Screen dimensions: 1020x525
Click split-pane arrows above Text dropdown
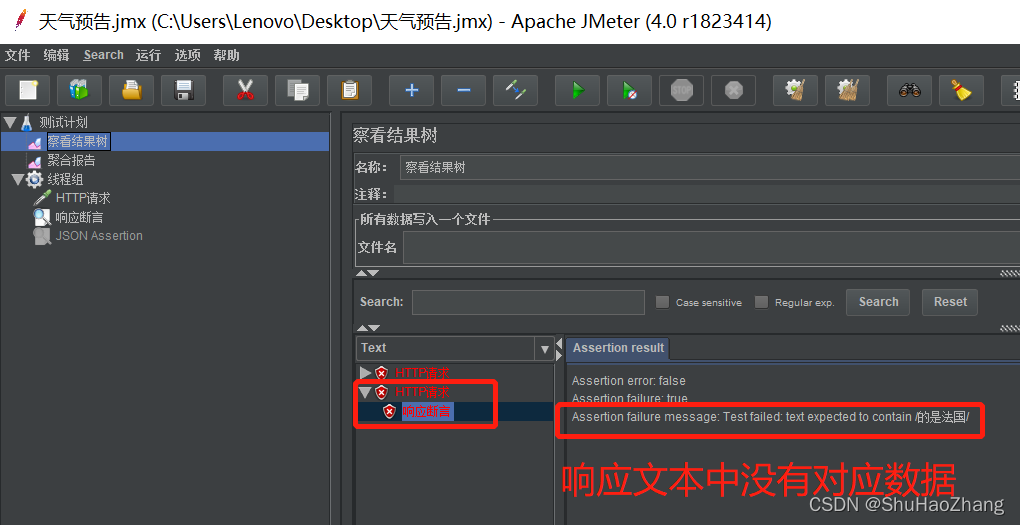368,329
